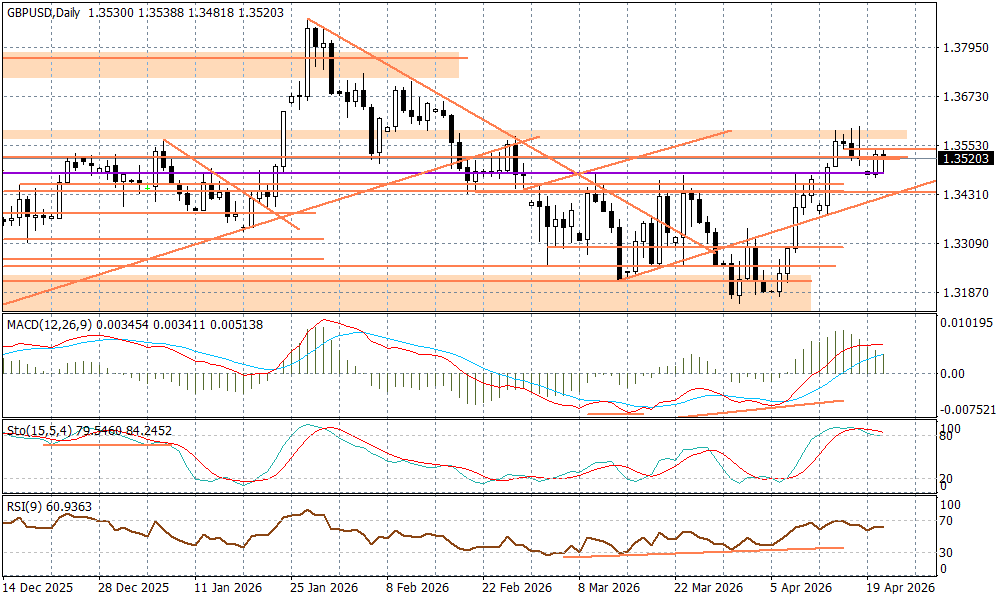
Task: Click the current price label 1.35203
Action: [x=965, y=158]
